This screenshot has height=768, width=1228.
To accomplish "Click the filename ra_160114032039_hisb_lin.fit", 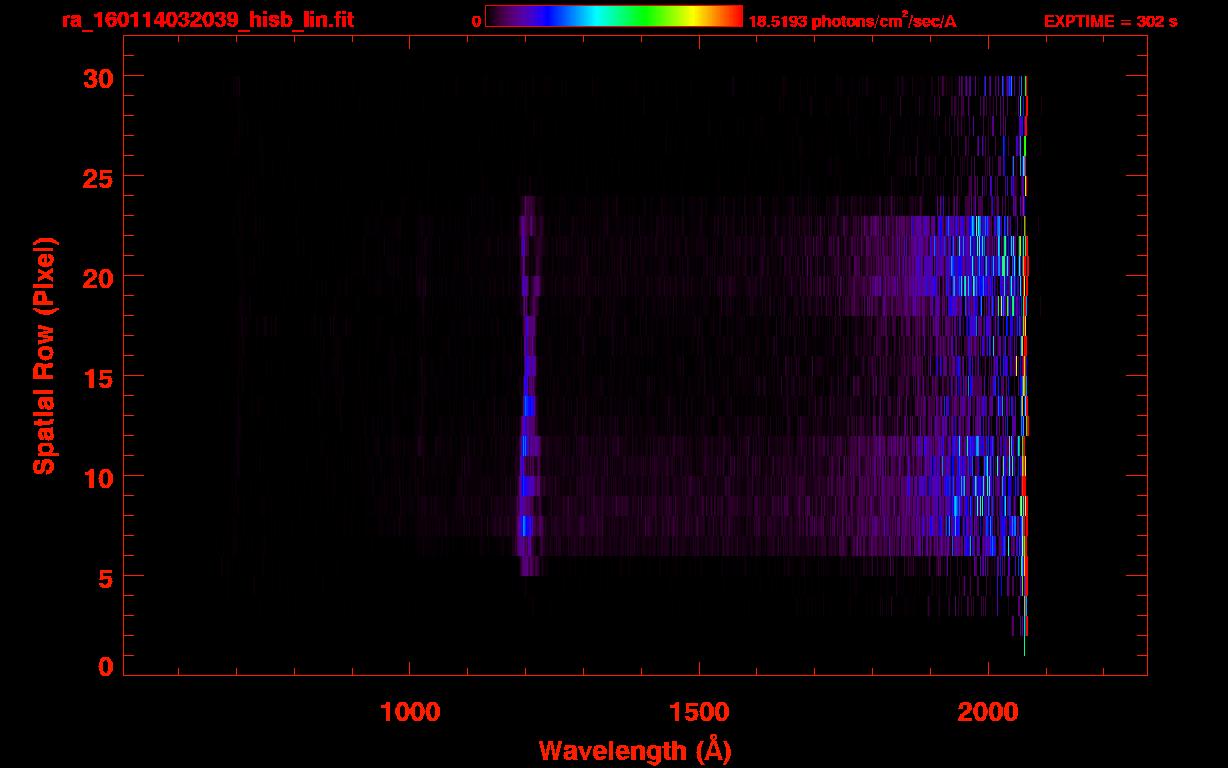I will tap(208, 20).
